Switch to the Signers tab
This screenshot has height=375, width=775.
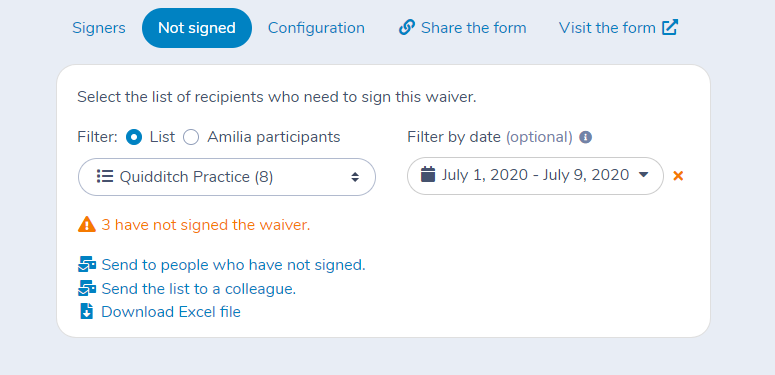click(99, 28)
